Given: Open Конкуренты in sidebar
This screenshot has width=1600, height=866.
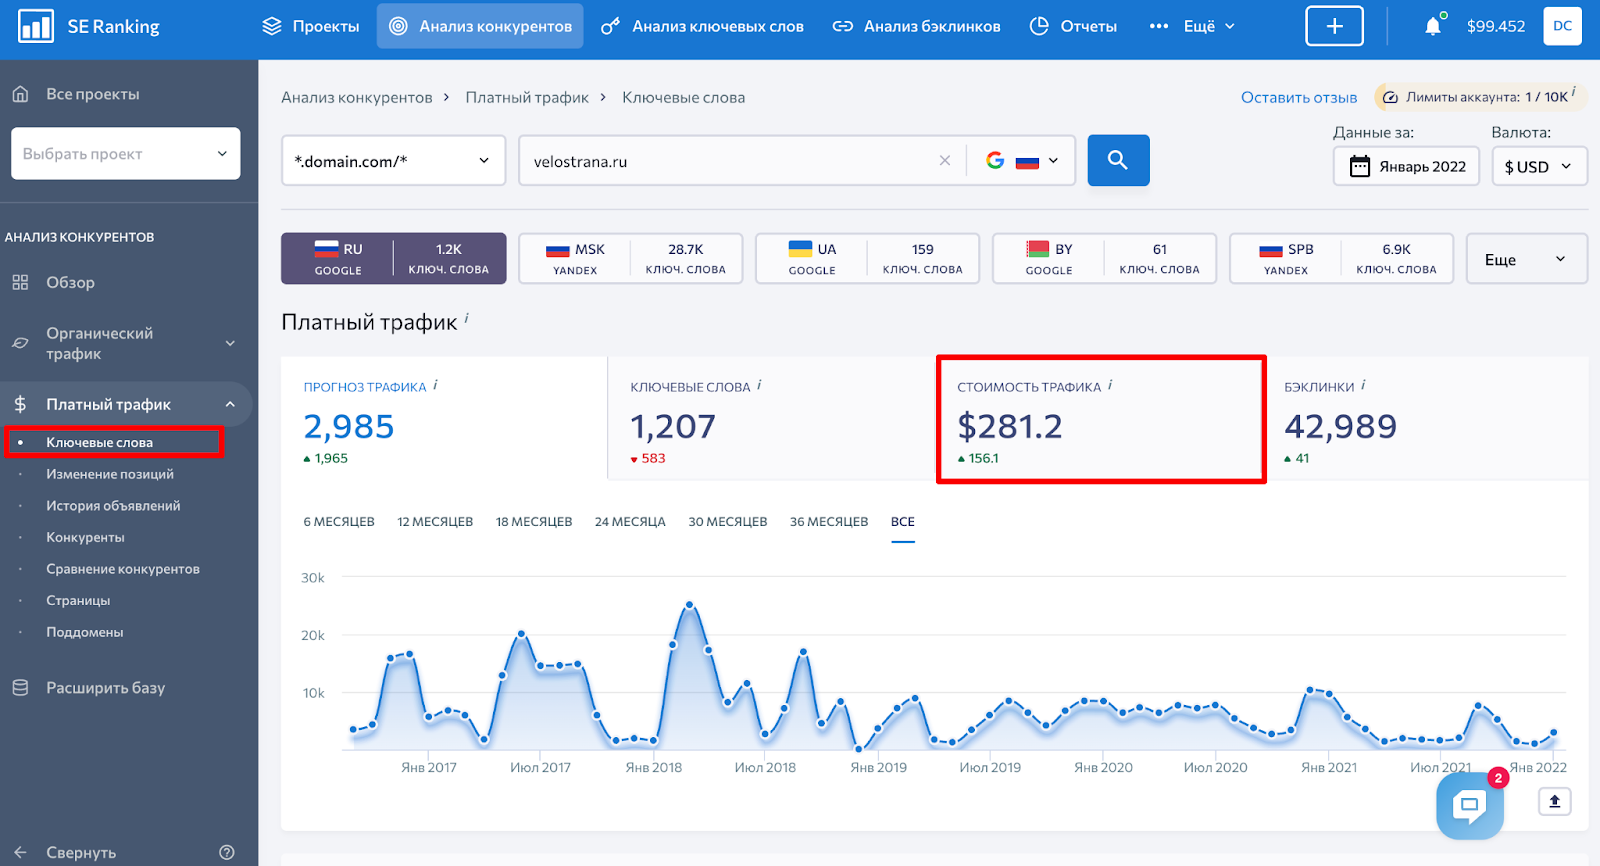Looking at the screenshot, I should tap(85, 537).
